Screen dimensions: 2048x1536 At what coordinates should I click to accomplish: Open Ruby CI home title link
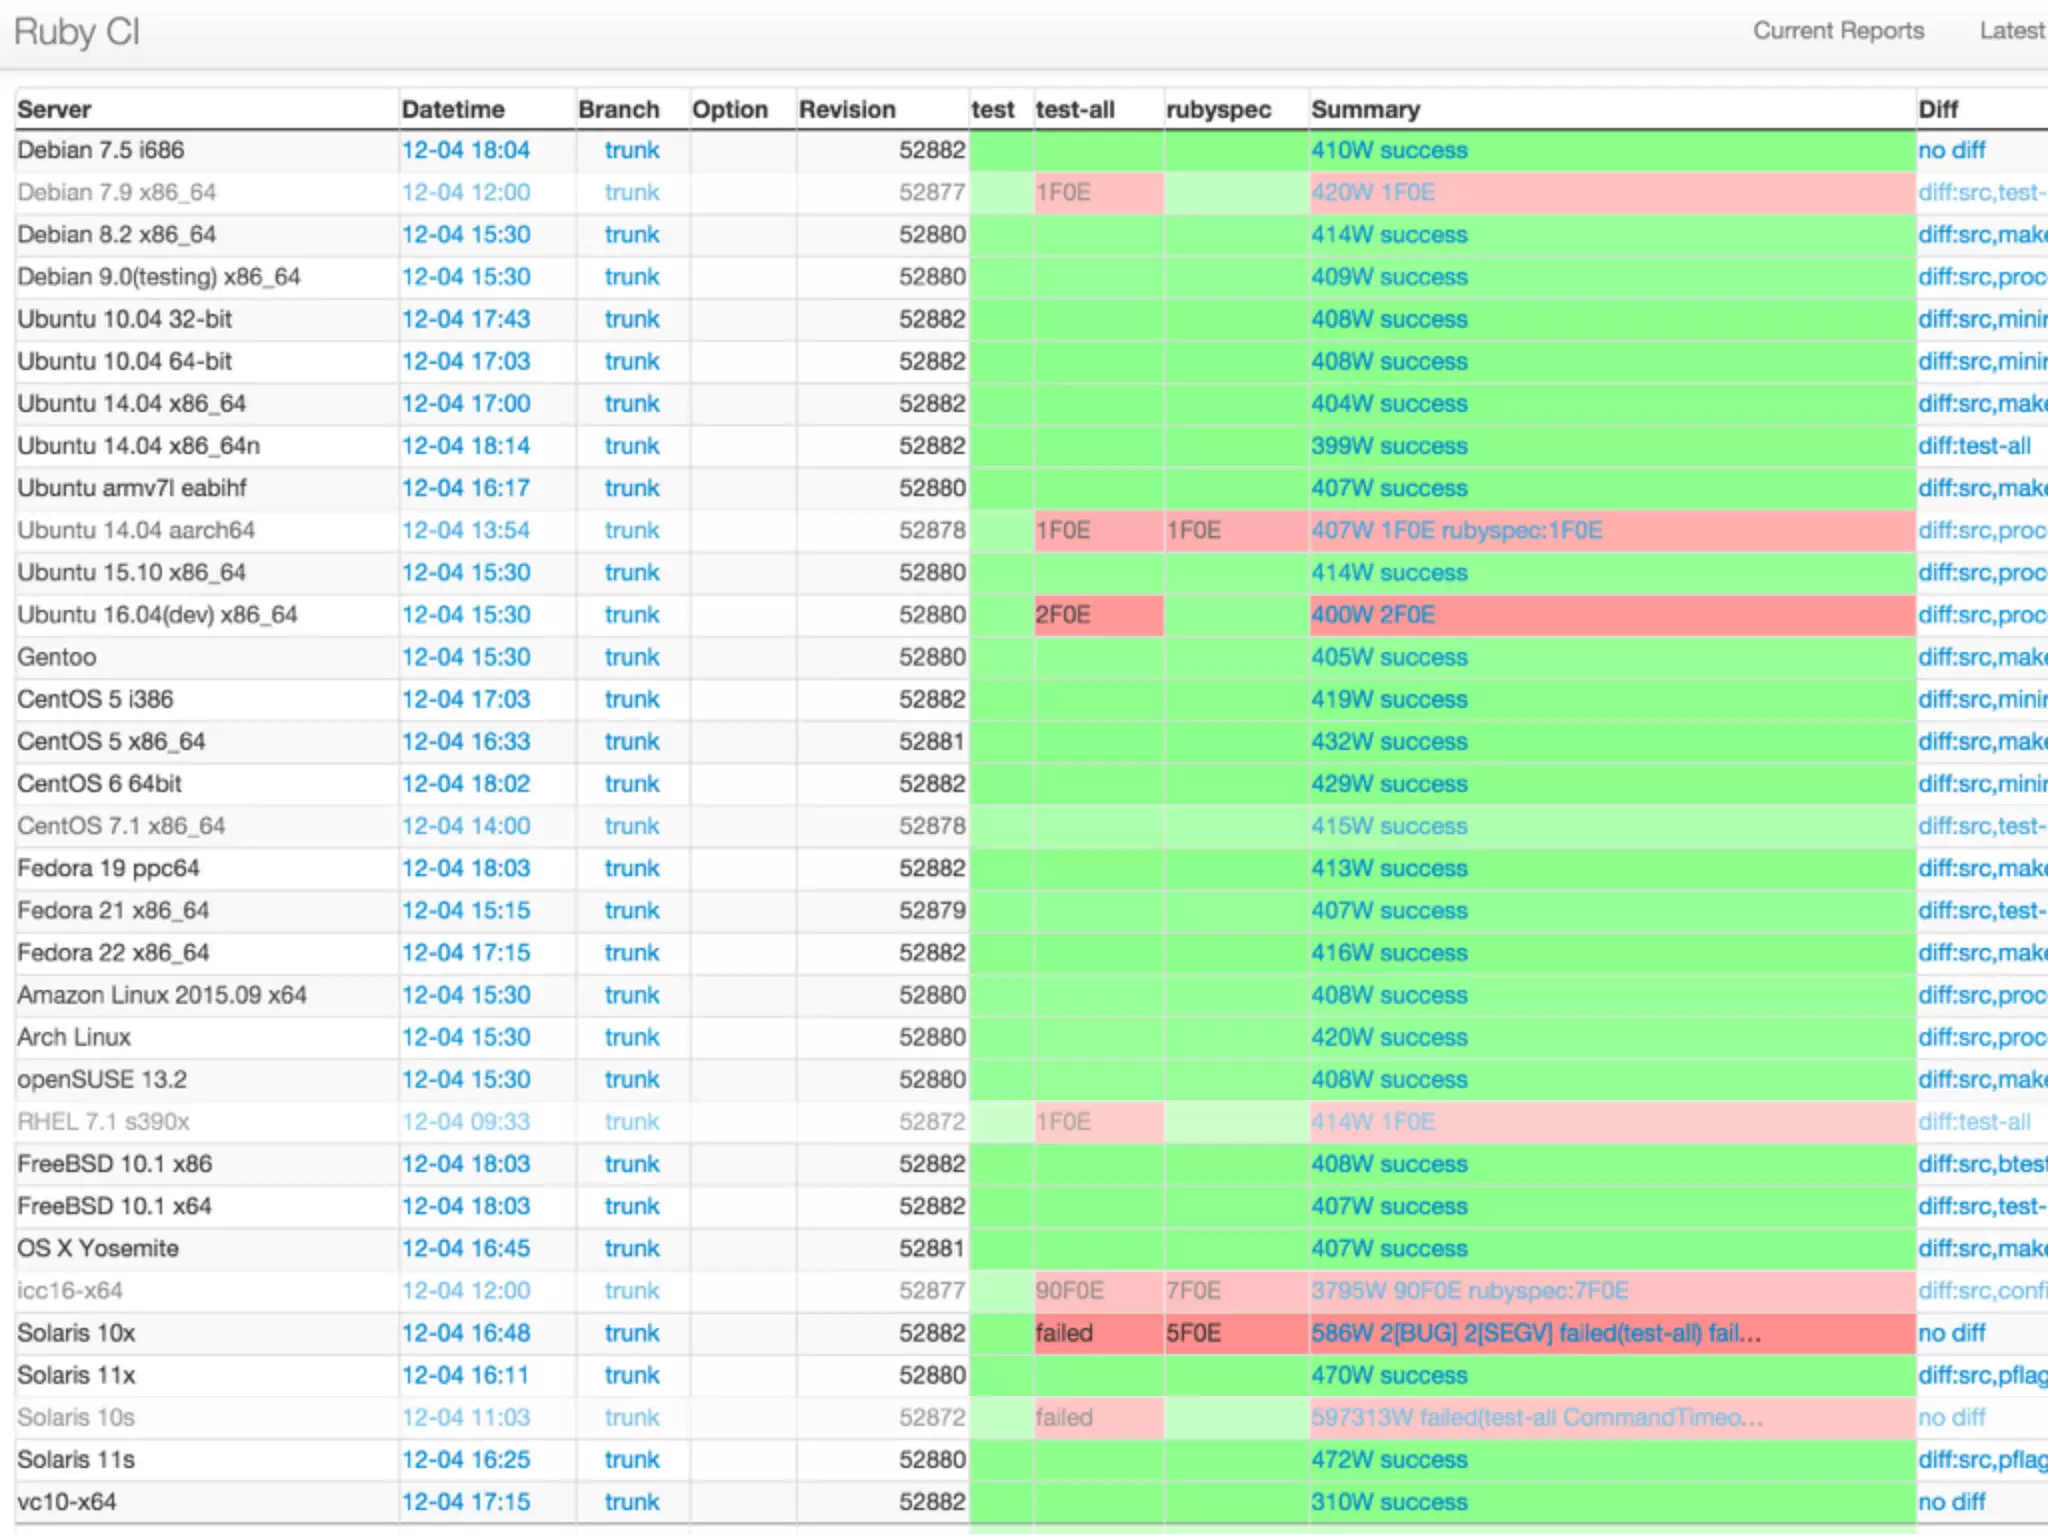[x=77, y=32]
